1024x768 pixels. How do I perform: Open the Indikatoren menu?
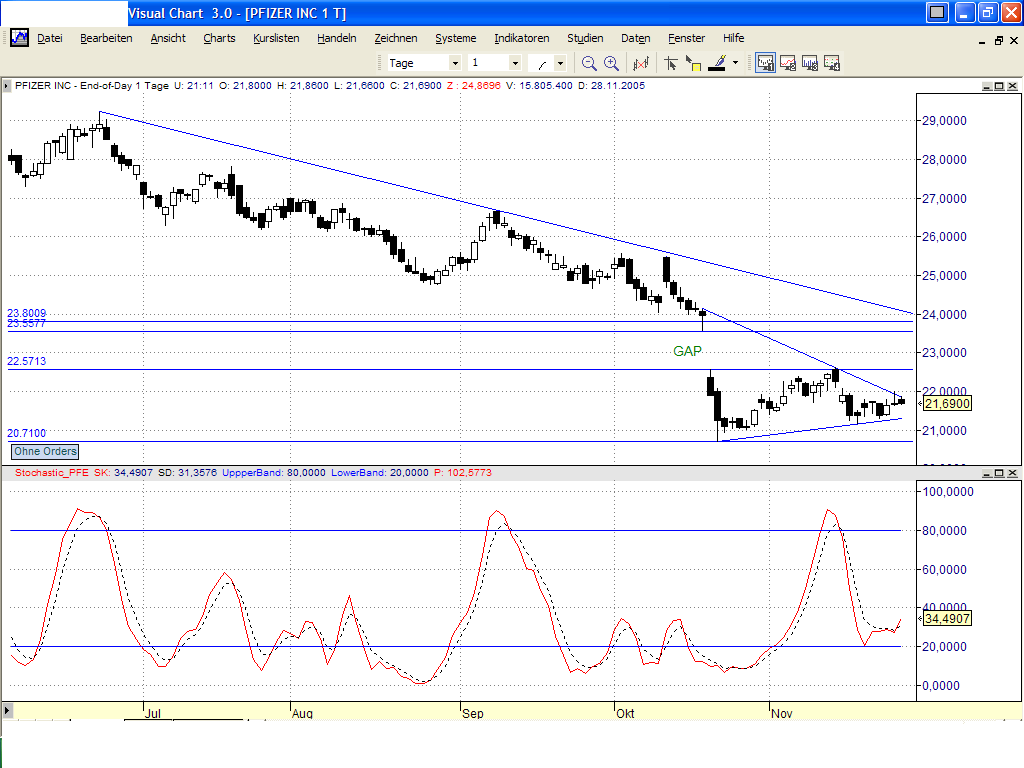point(521,39)
